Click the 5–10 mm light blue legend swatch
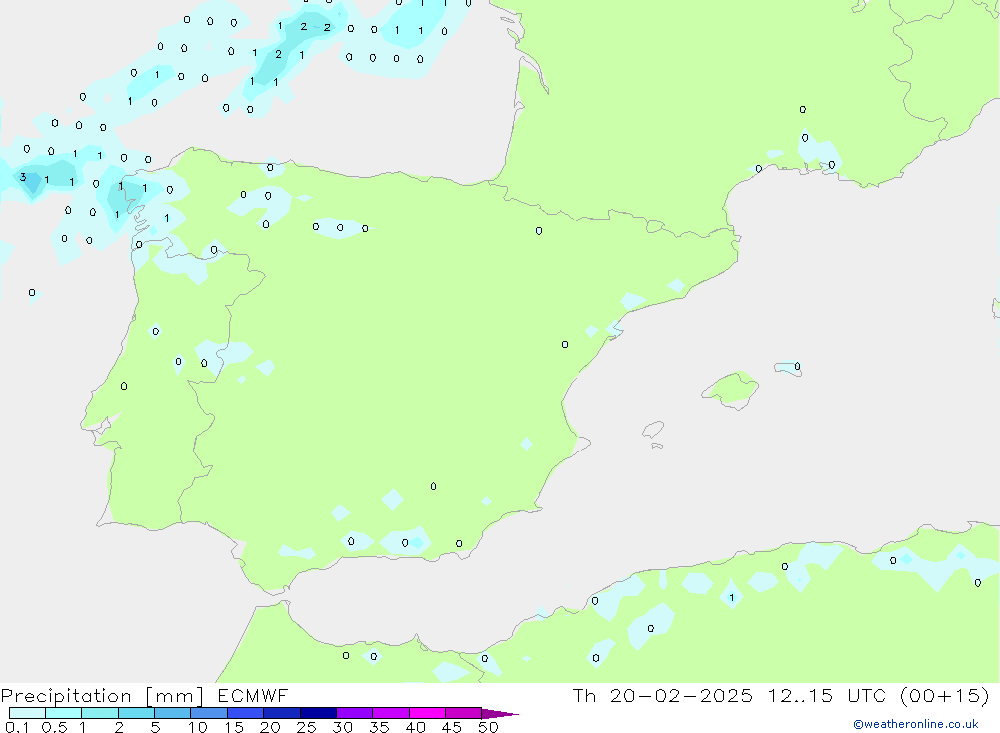 tap(173, 713)
